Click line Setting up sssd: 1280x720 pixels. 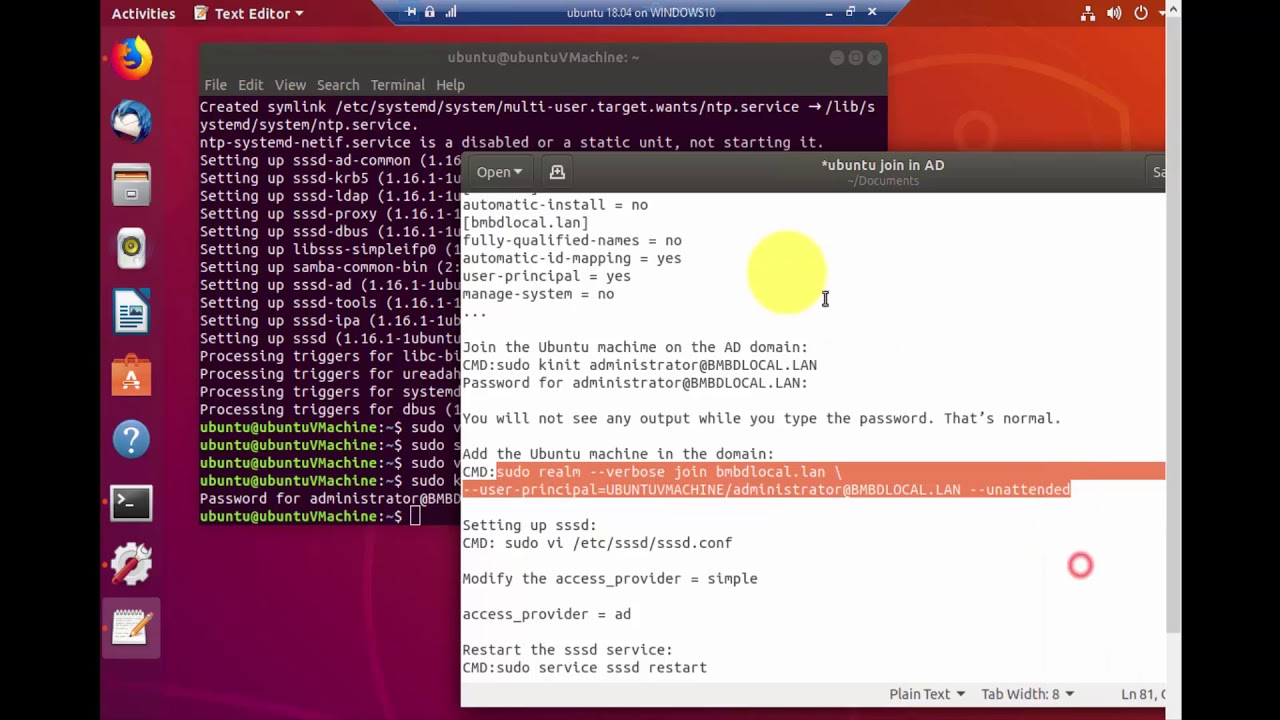click(x=529, y=525)
